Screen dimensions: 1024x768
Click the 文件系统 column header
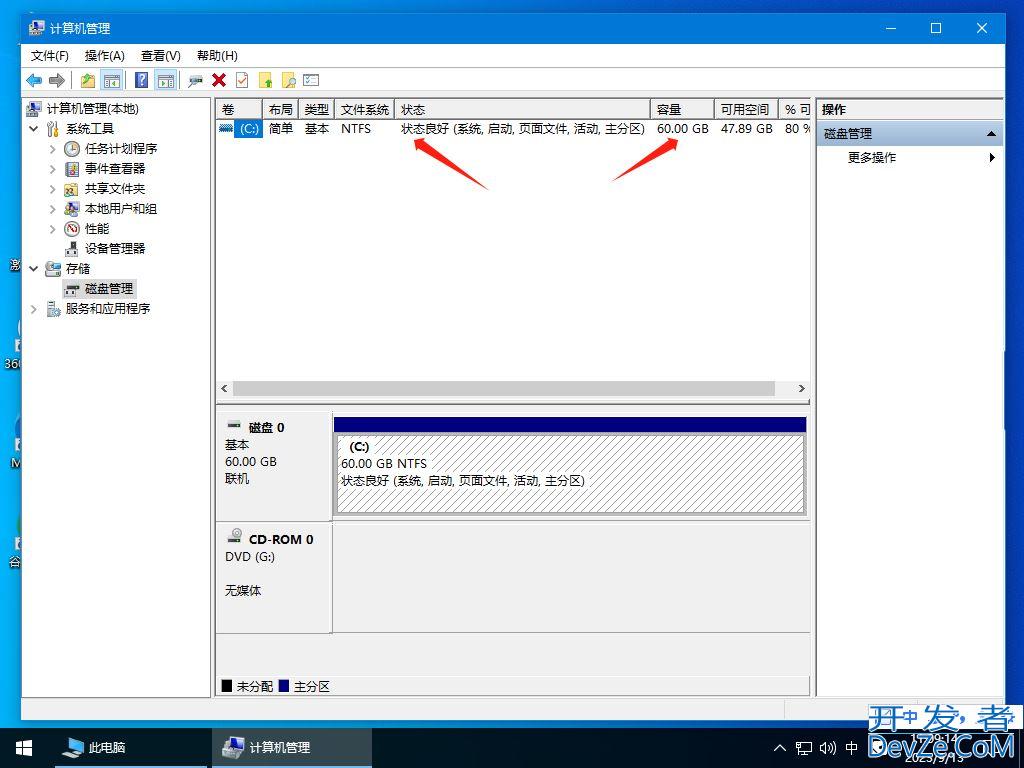[364, 109]
